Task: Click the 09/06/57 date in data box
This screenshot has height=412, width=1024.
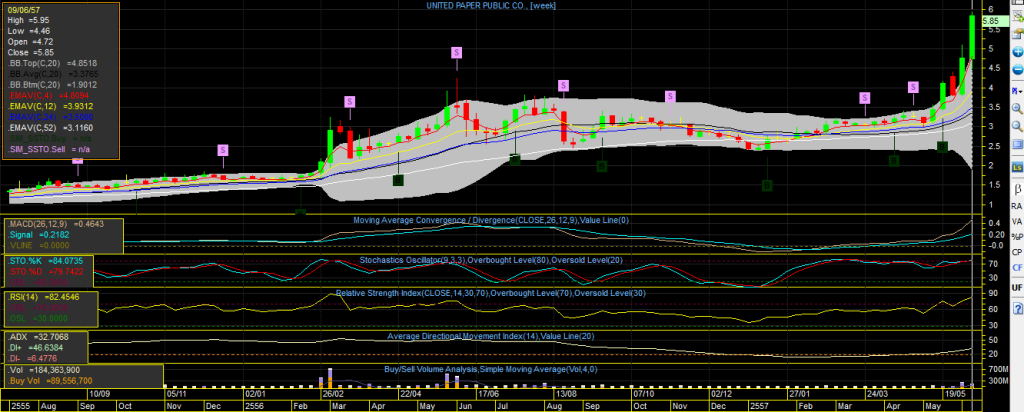Action: tap(23, 10)
